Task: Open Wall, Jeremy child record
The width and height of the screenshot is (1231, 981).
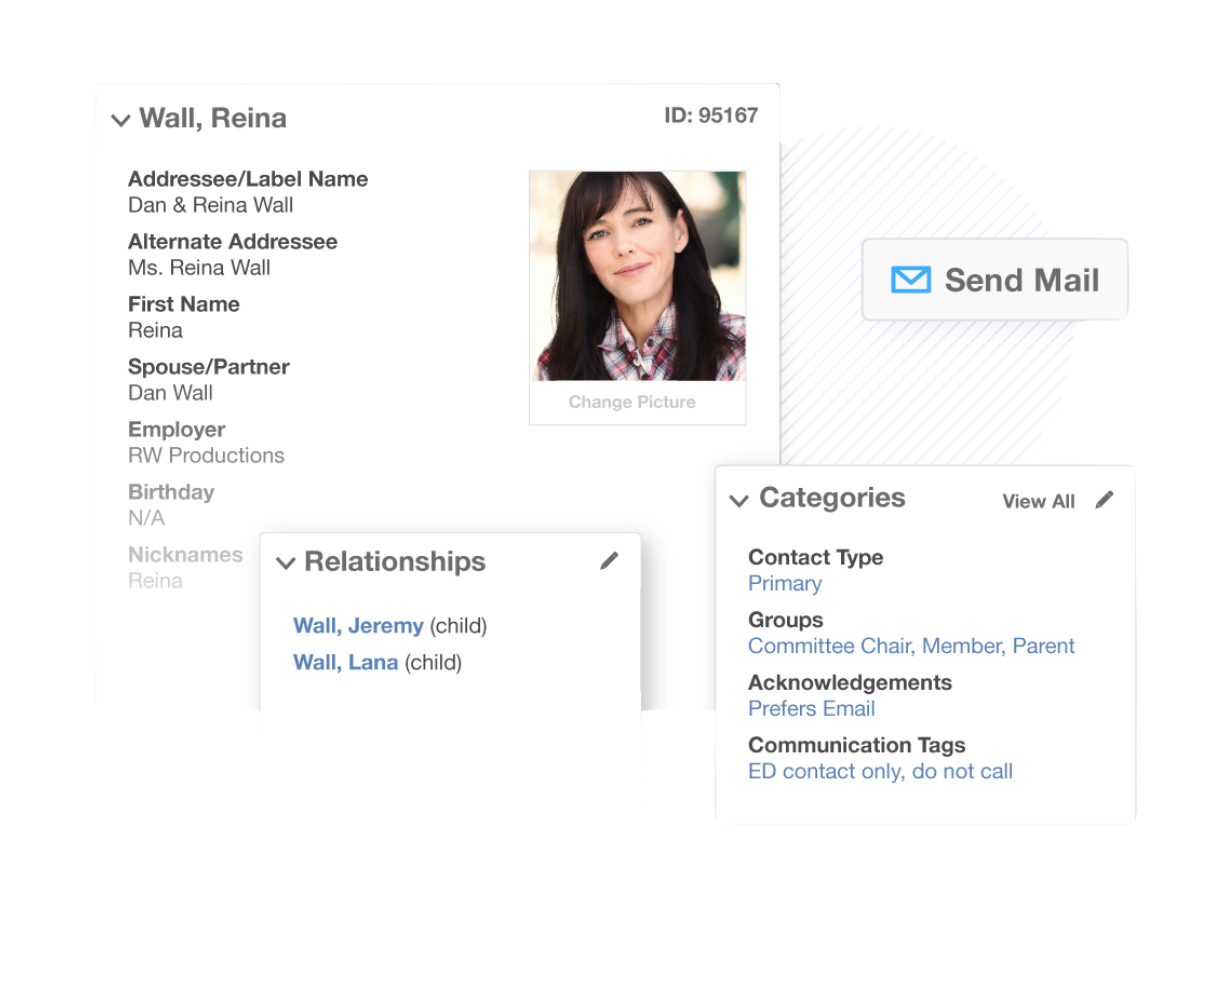Action: click(x=358, y=626)
